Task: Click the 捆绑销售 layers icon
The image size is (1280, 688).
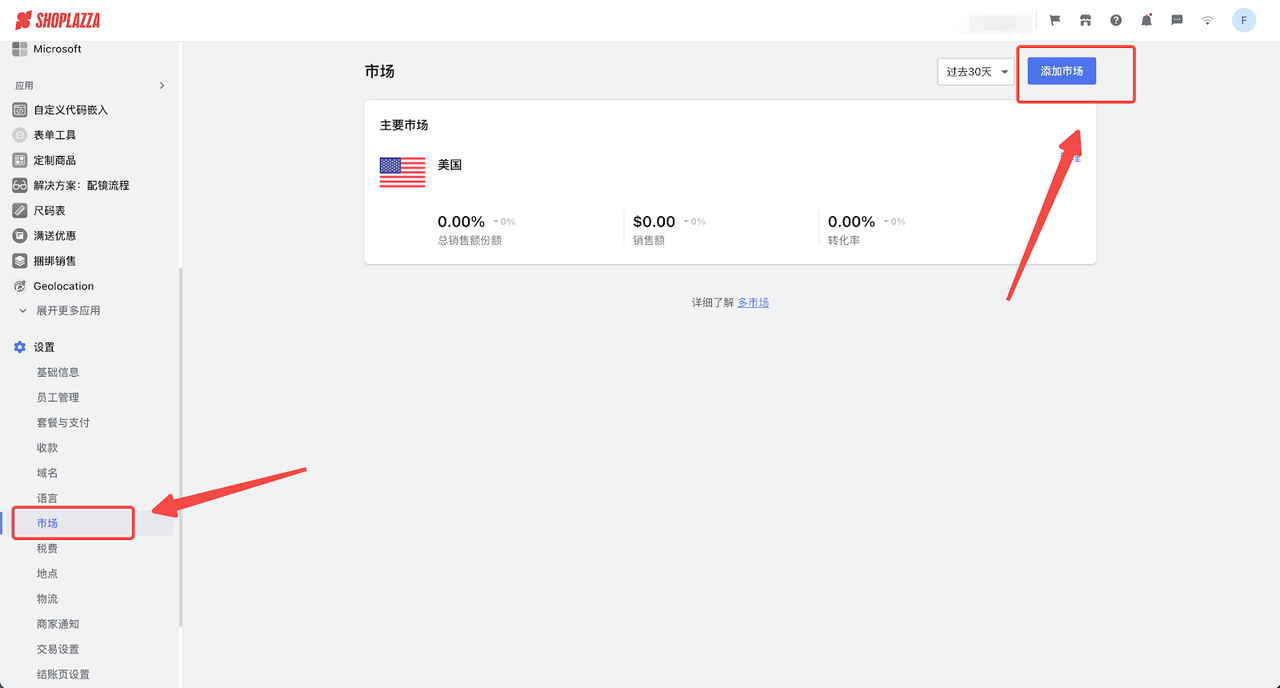Action: [x=19, y=261]
